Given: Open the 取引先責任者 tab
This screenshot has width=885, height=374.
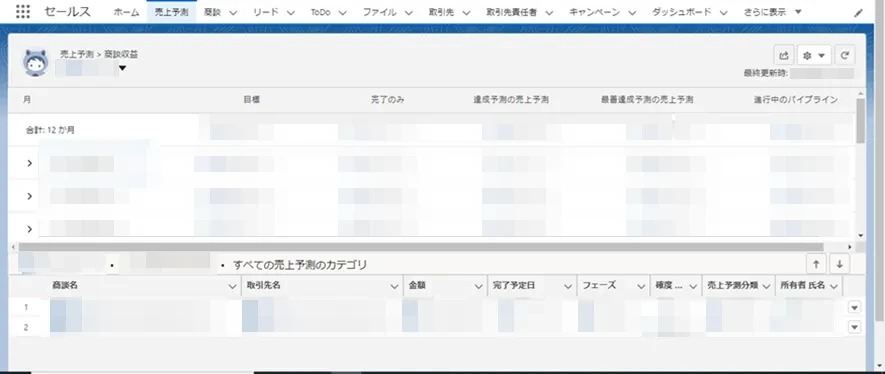Looking at the screenshot, I should click(x=511, y=12).
